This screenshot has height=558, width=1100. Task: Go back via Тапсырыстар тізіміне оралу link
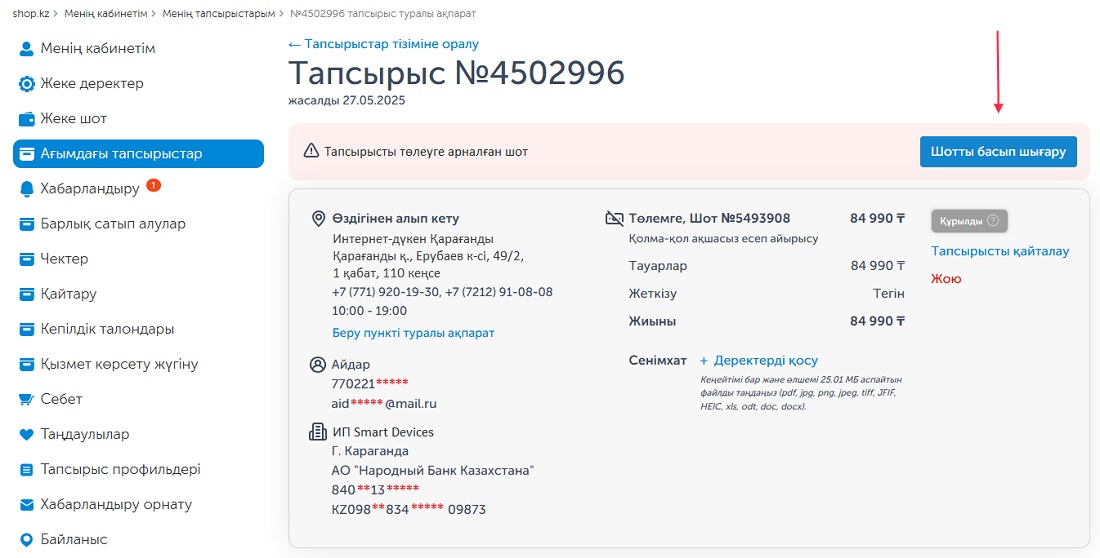[x=384, y=44]
